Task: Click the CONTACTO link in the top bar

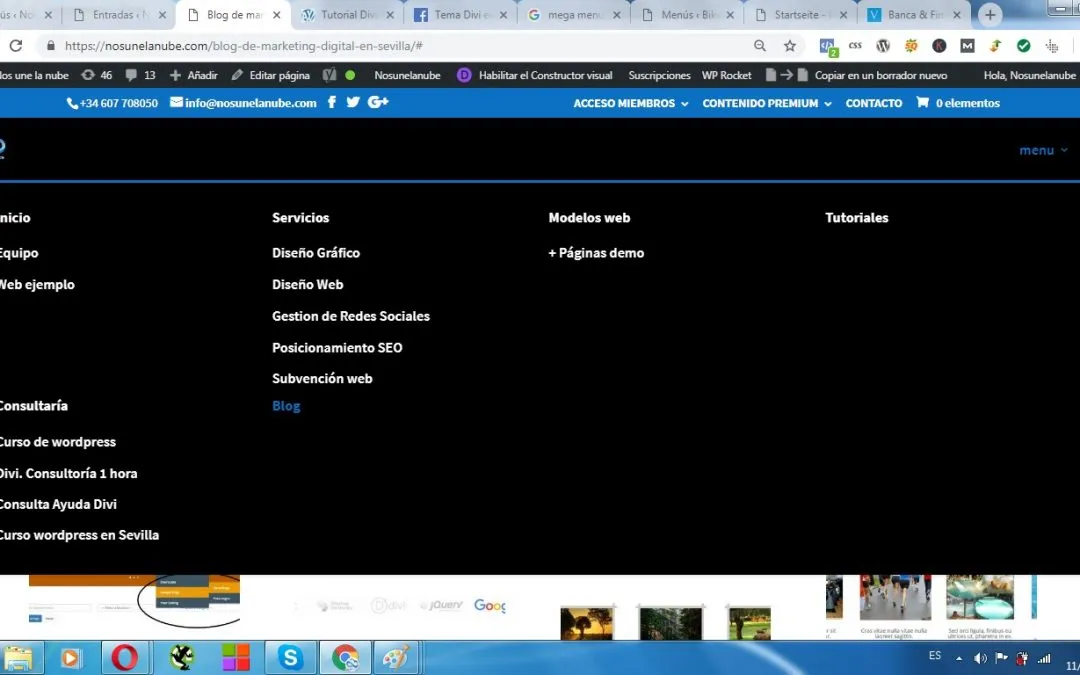Action: pos(873,102)
